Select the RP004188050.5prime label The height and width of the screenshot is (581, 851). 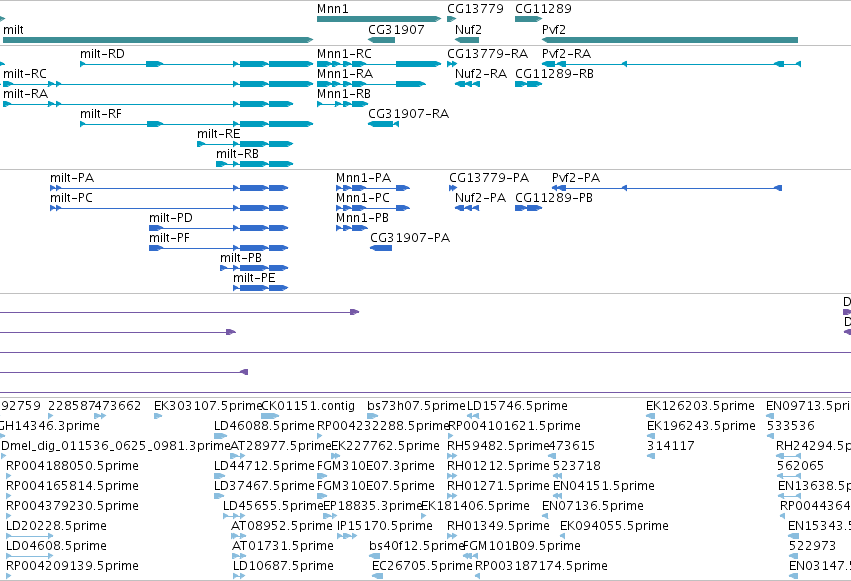[72, 466]
